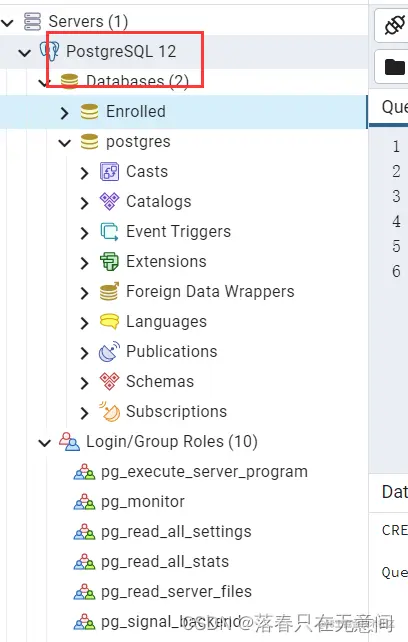Click line number 1 in query editor
The width and height of the screenshot is (408, 642).
(396, 147)
